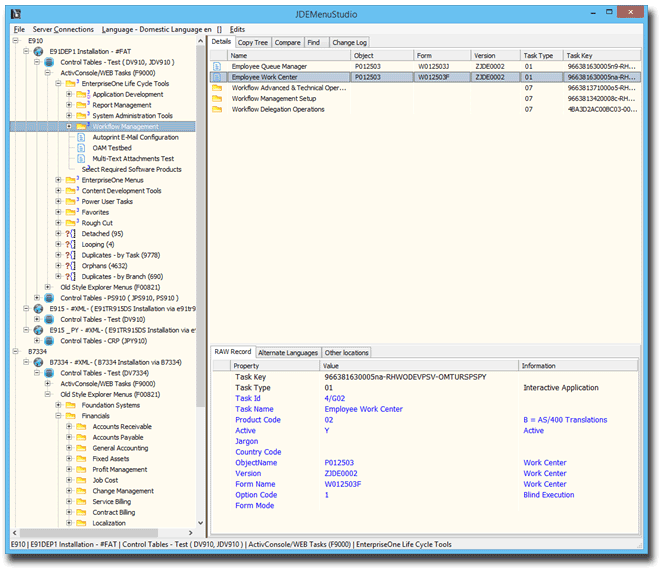Expand the Control Tables - CRP (JPY910) node
Viewport: 663px width, 569px height.
click(37, 341)
